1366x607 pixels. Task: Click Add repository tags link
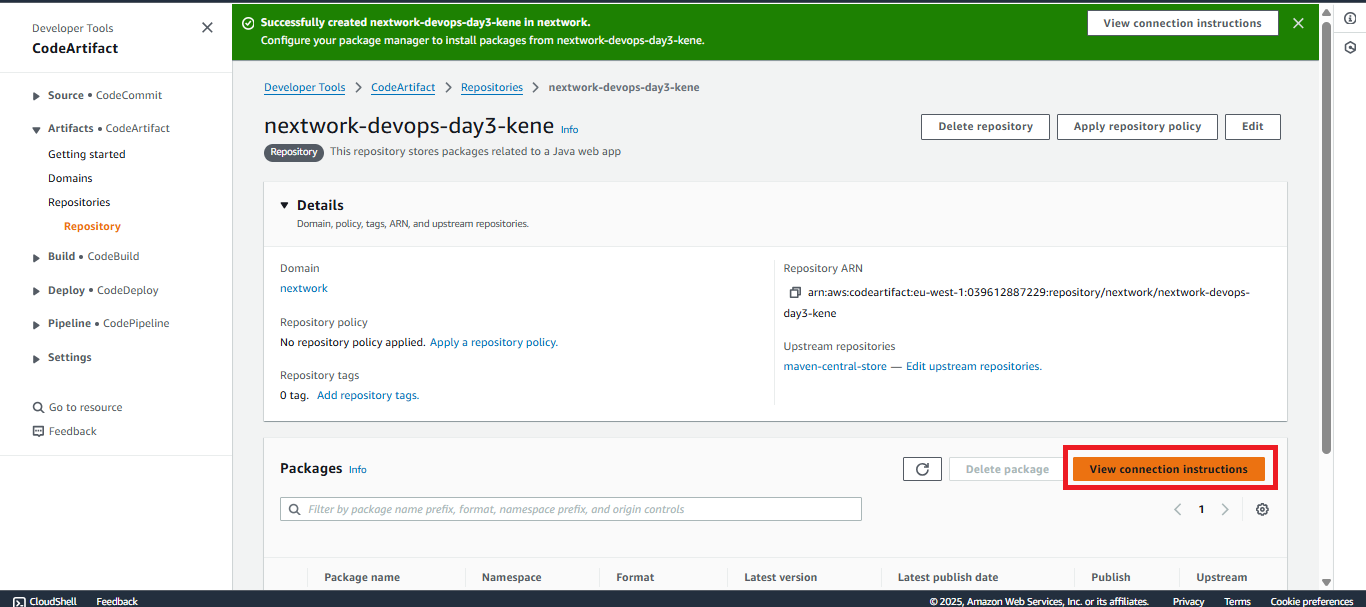(x=368, y=395)
